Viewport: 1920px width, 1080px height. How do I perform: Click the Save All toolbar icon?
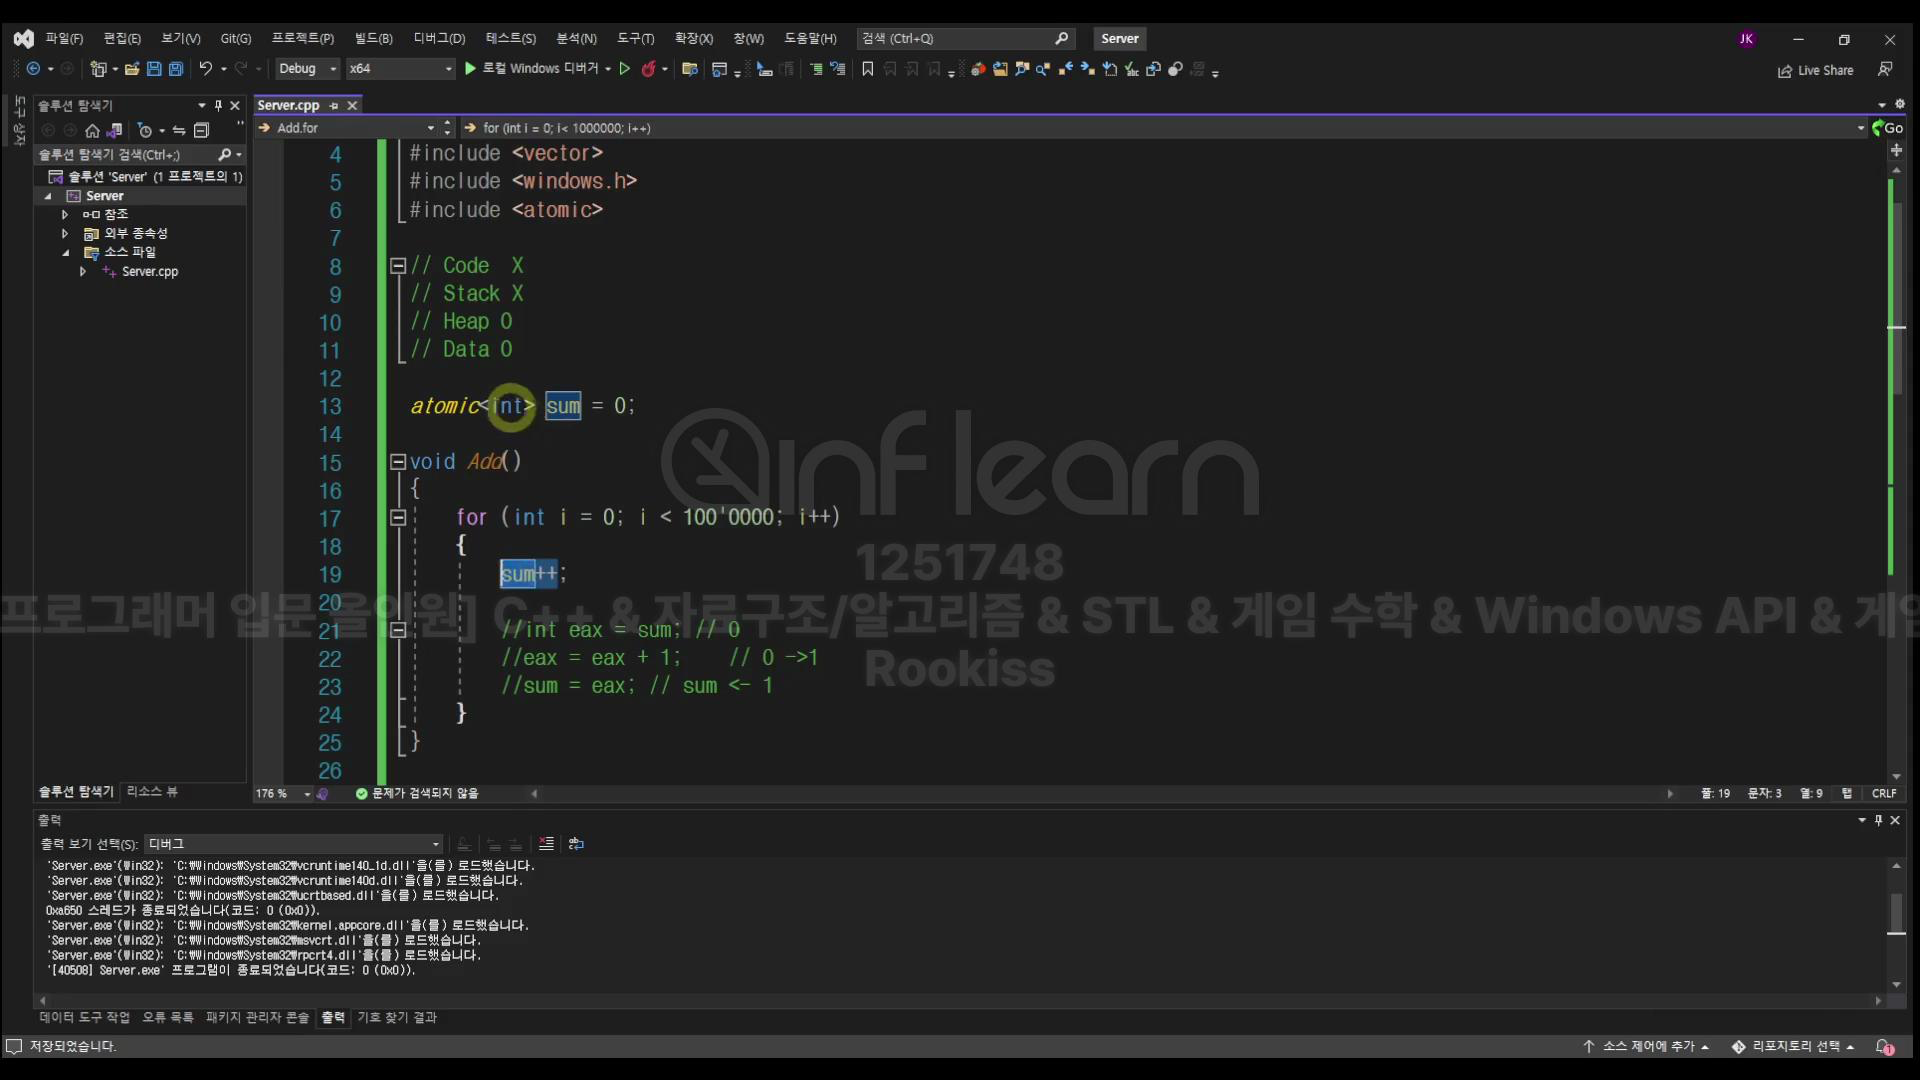tap(176, 69)
